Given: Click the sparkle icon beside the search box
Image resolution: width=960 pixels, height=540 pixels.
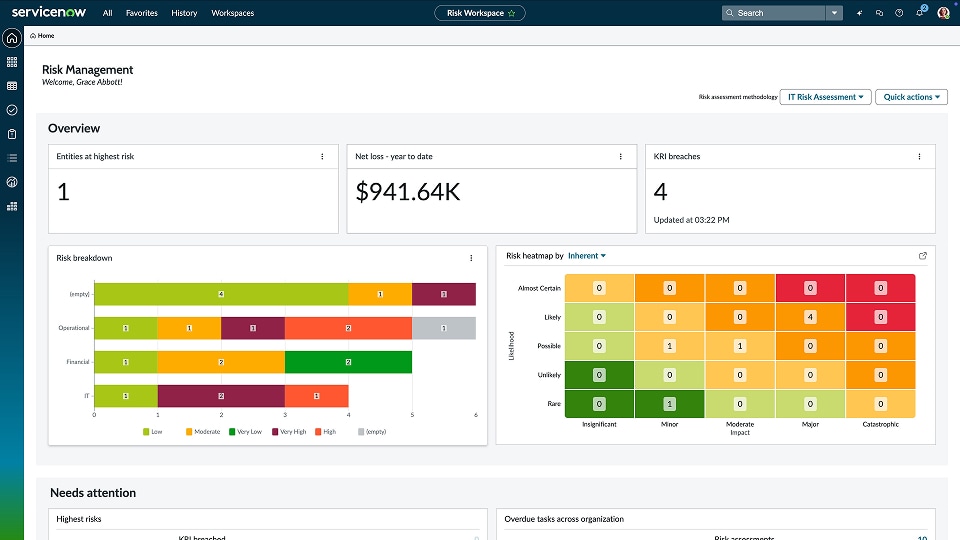Looking at the screenshot, I should coord(860,13).
